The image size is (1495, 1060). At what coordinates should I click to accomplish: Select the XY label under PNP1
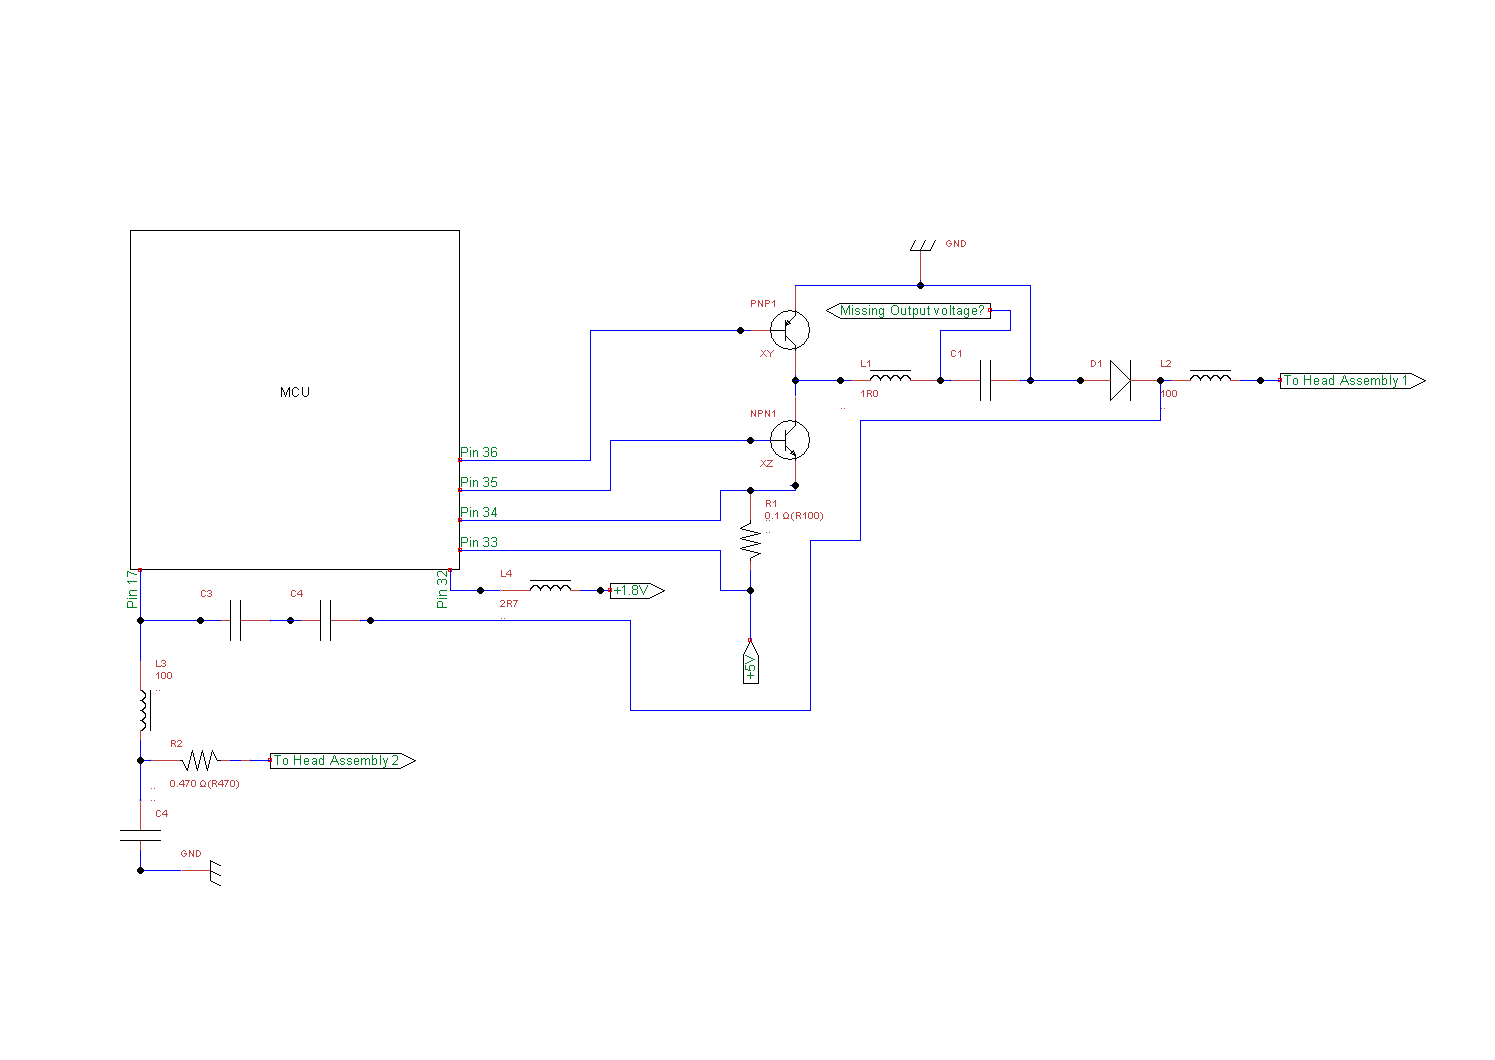[x=767, y=354]
